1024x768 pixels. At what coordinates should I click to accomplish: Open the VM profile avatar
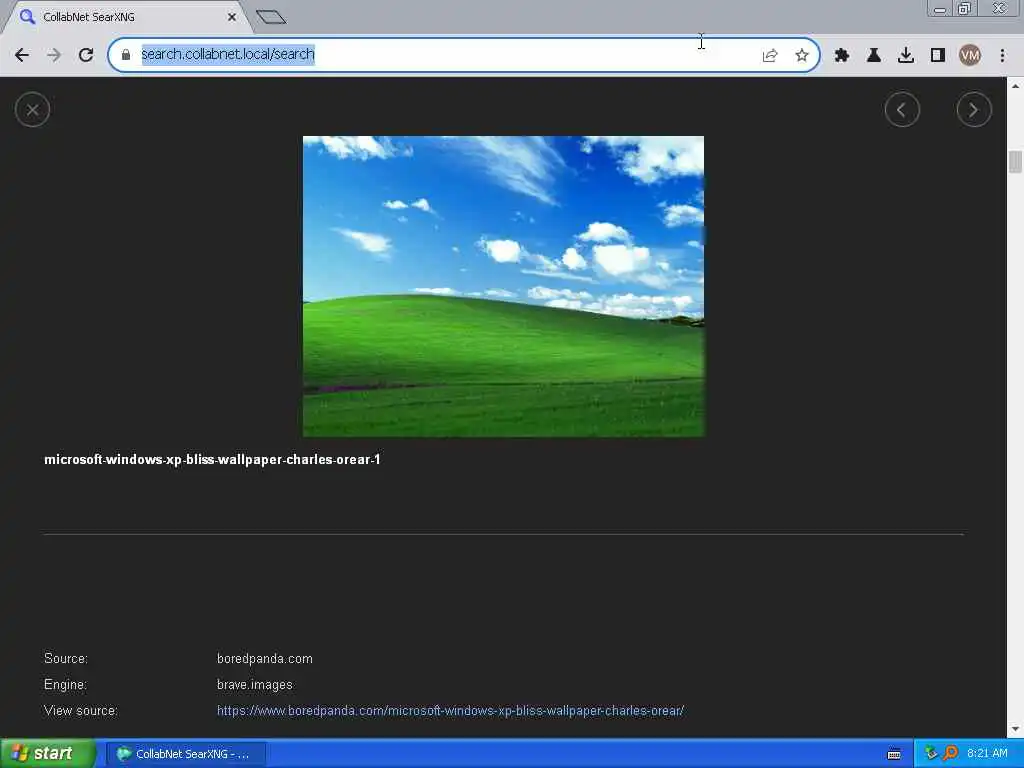click(x=970, y=56)
